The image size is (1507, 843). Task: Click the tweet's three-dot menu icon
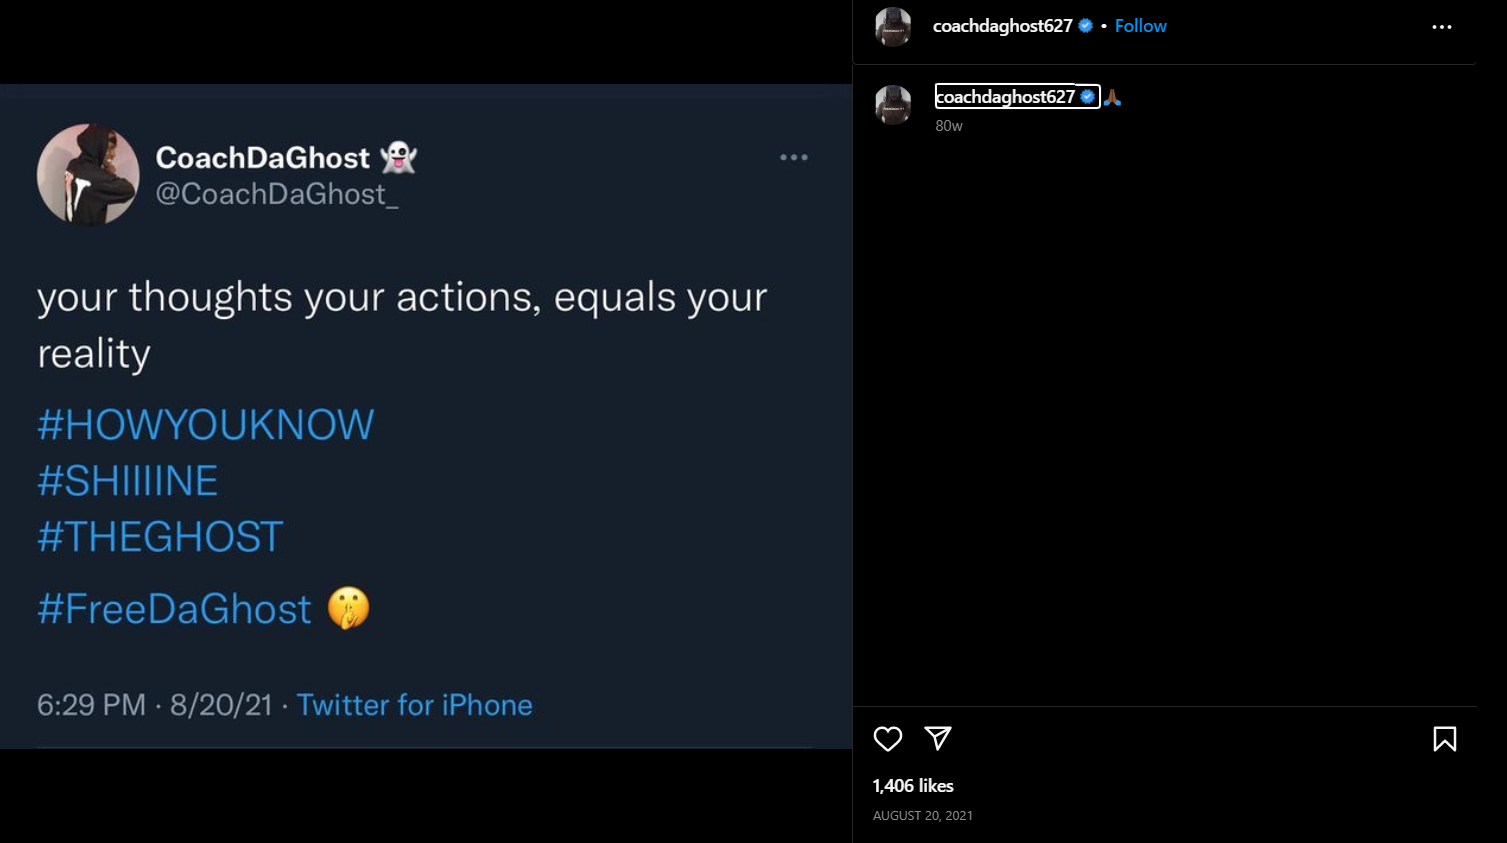click(794, 158)
